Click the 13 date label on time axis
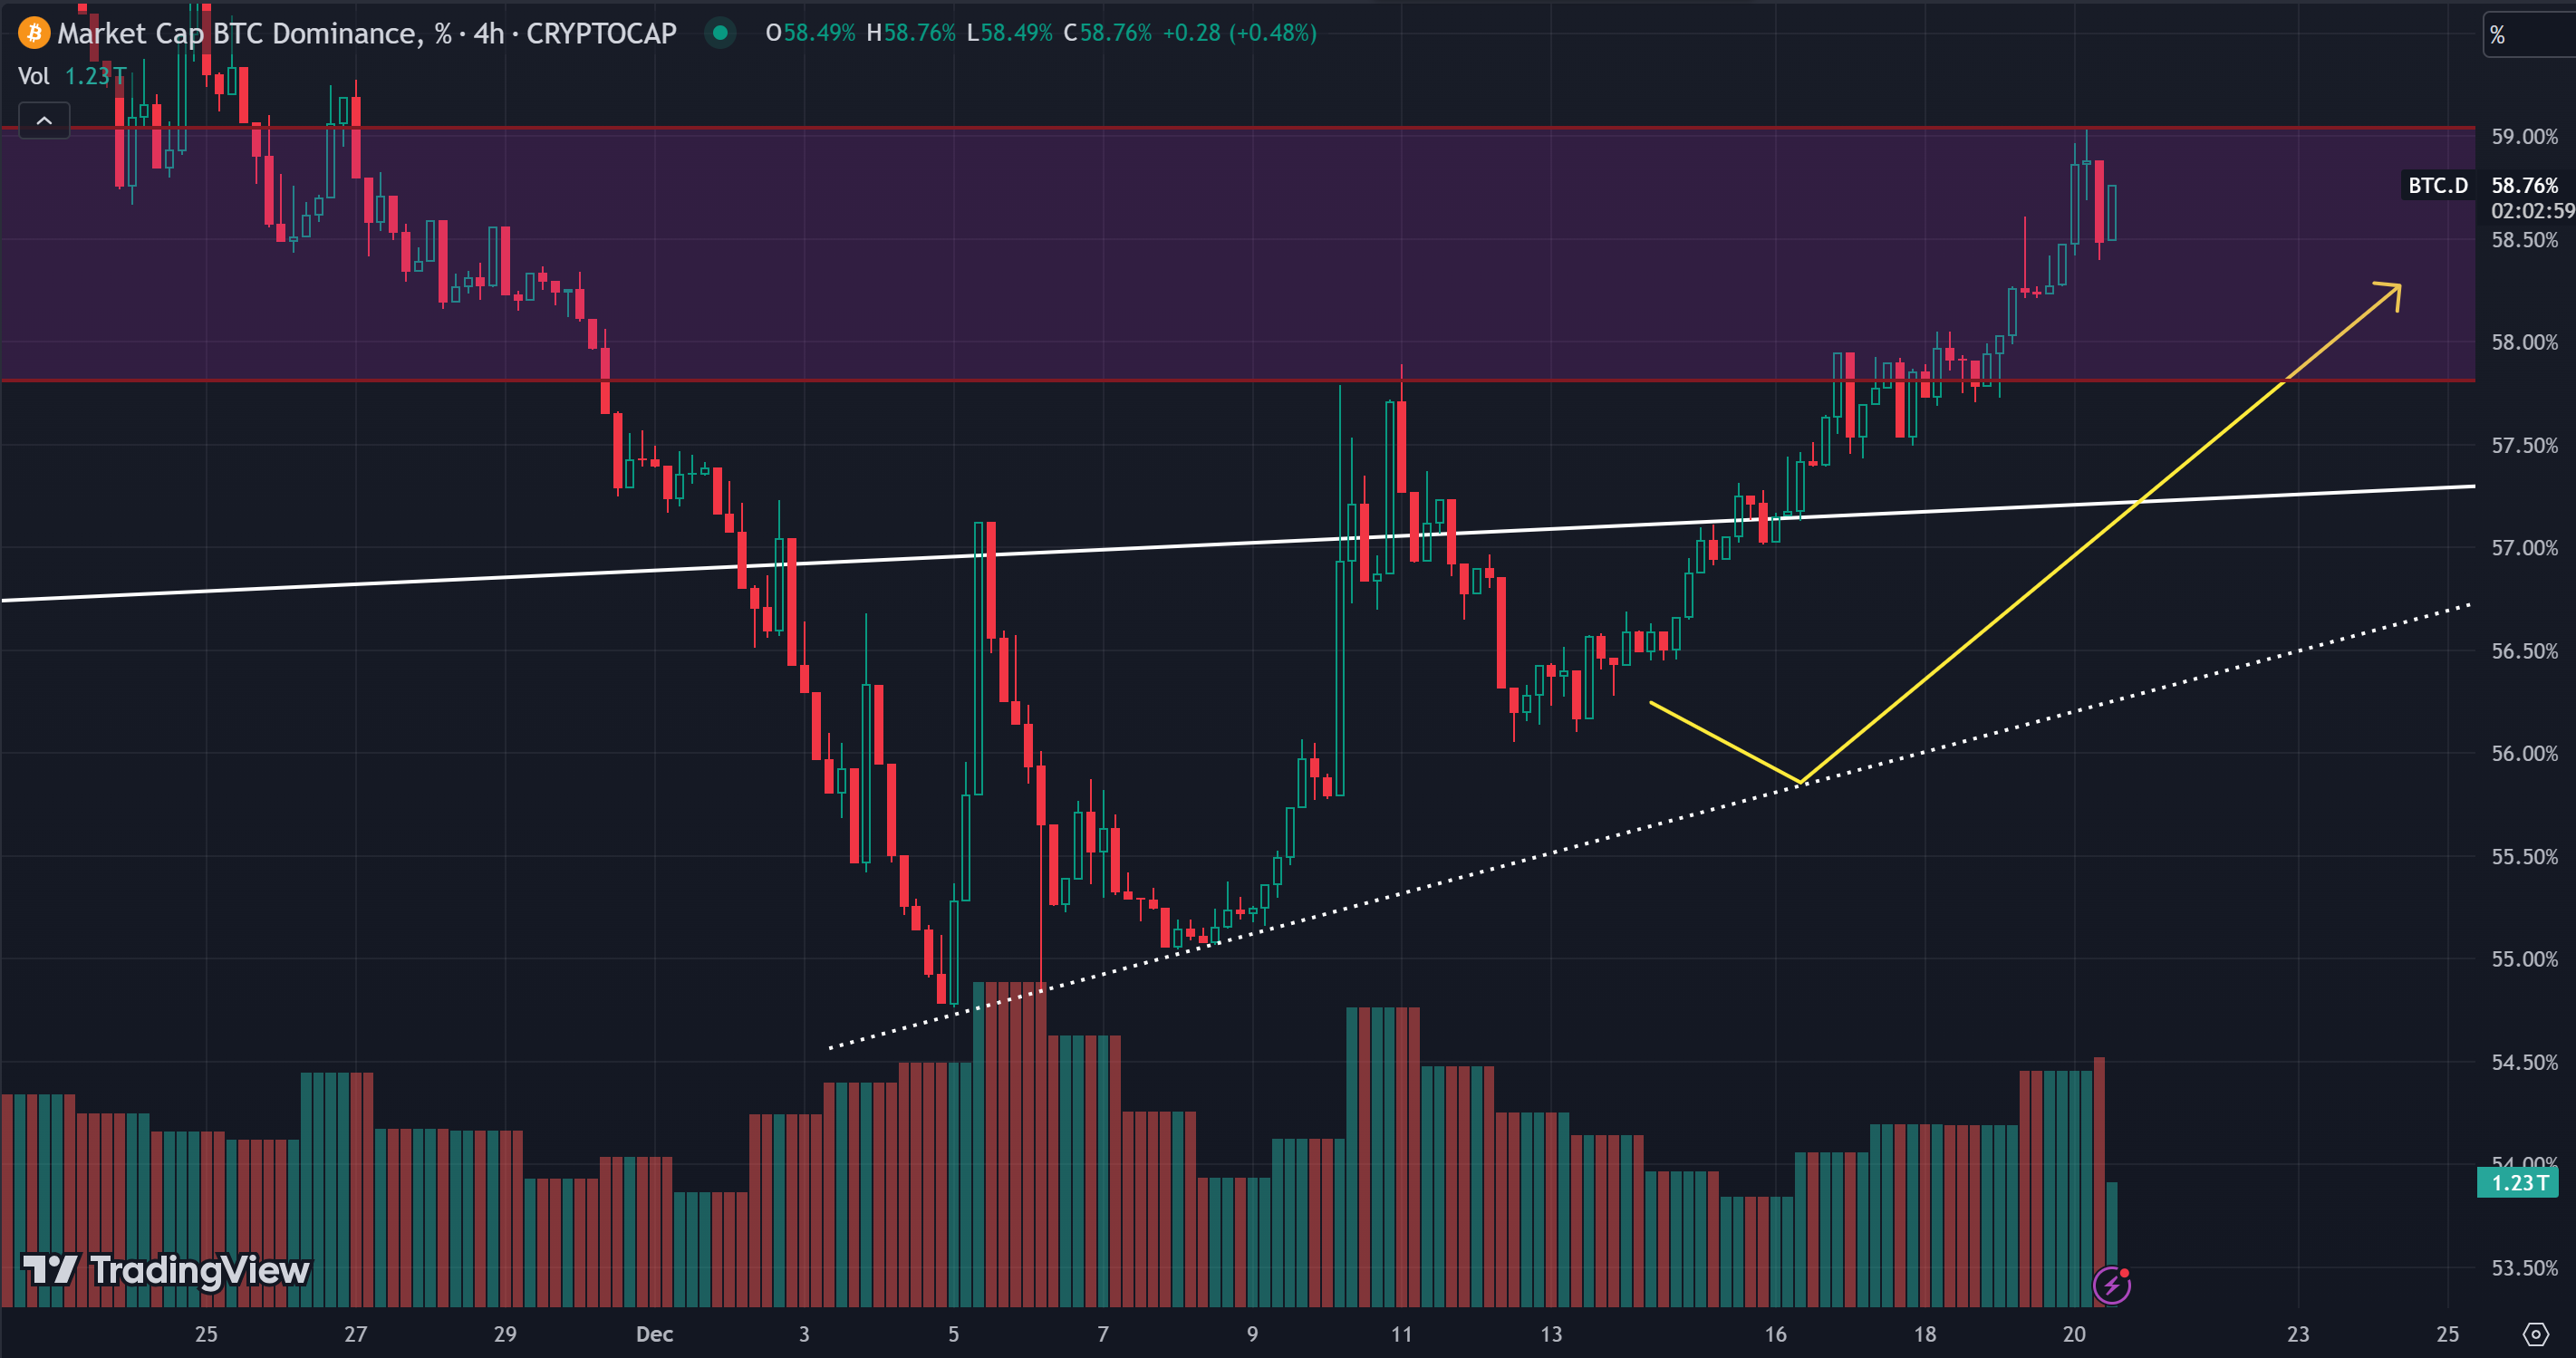The height and width of the screenshot is (1358, 2576). pyautogui.click(x=1551, y=1334)
